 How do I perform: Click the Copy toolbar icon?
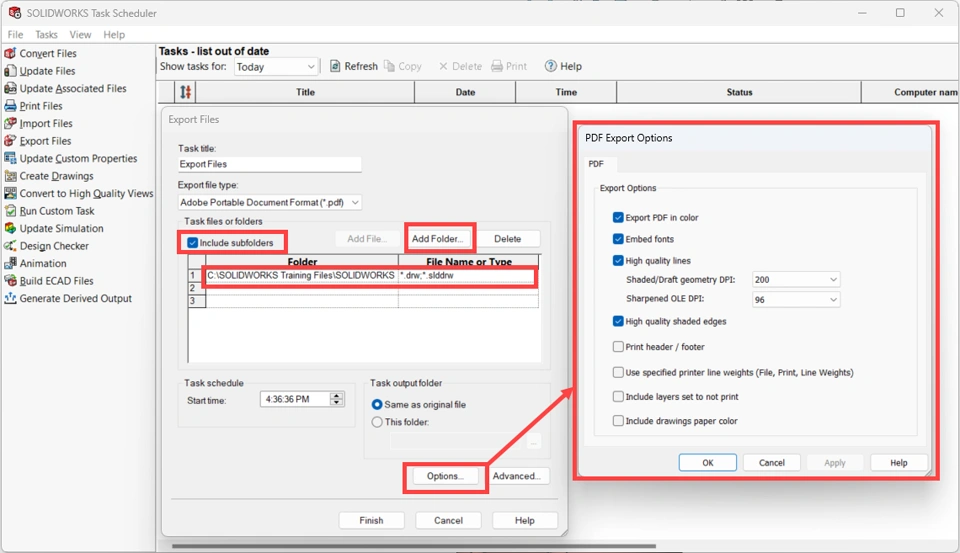(389, 66)
